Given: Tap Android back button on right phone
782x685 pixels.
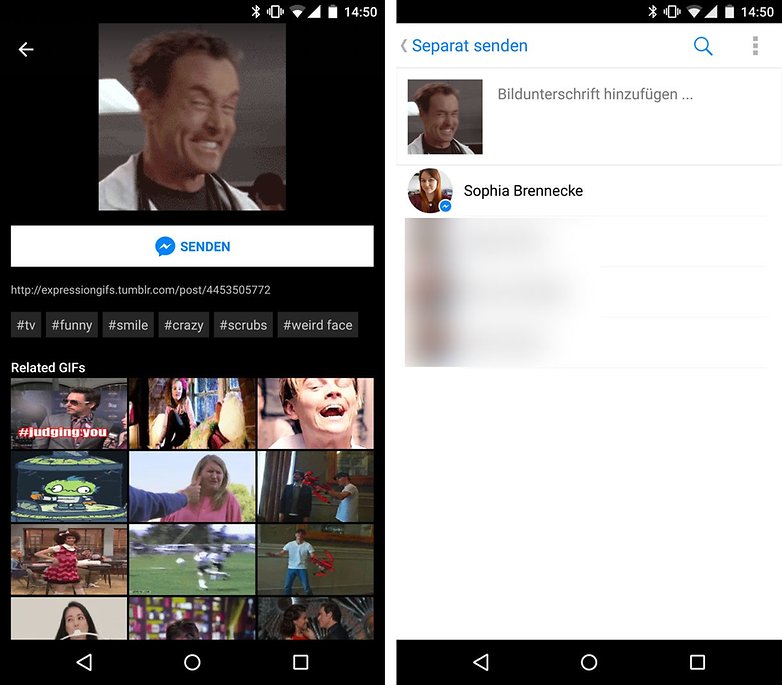Looking at the screenshot, I should pyautogui.click(x=481, y=662).
